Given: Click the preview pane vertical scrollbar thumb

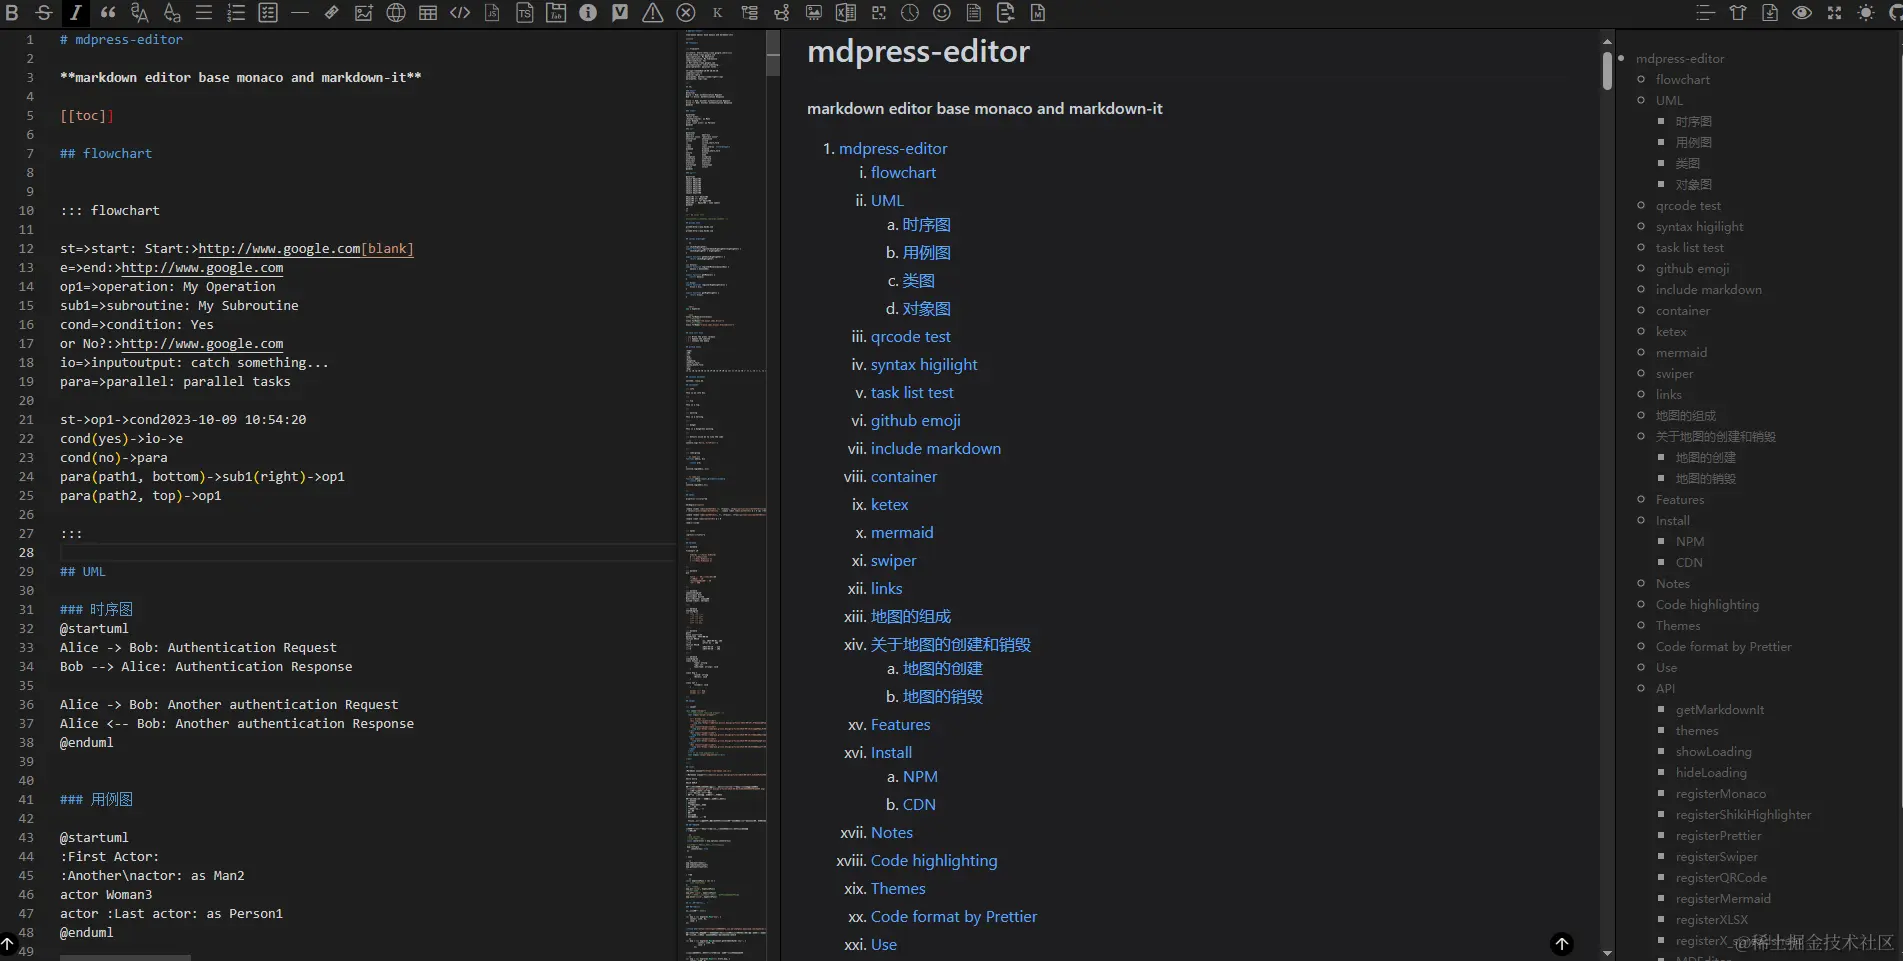Looking at the screenshot, I should [x=1607, y=70].
